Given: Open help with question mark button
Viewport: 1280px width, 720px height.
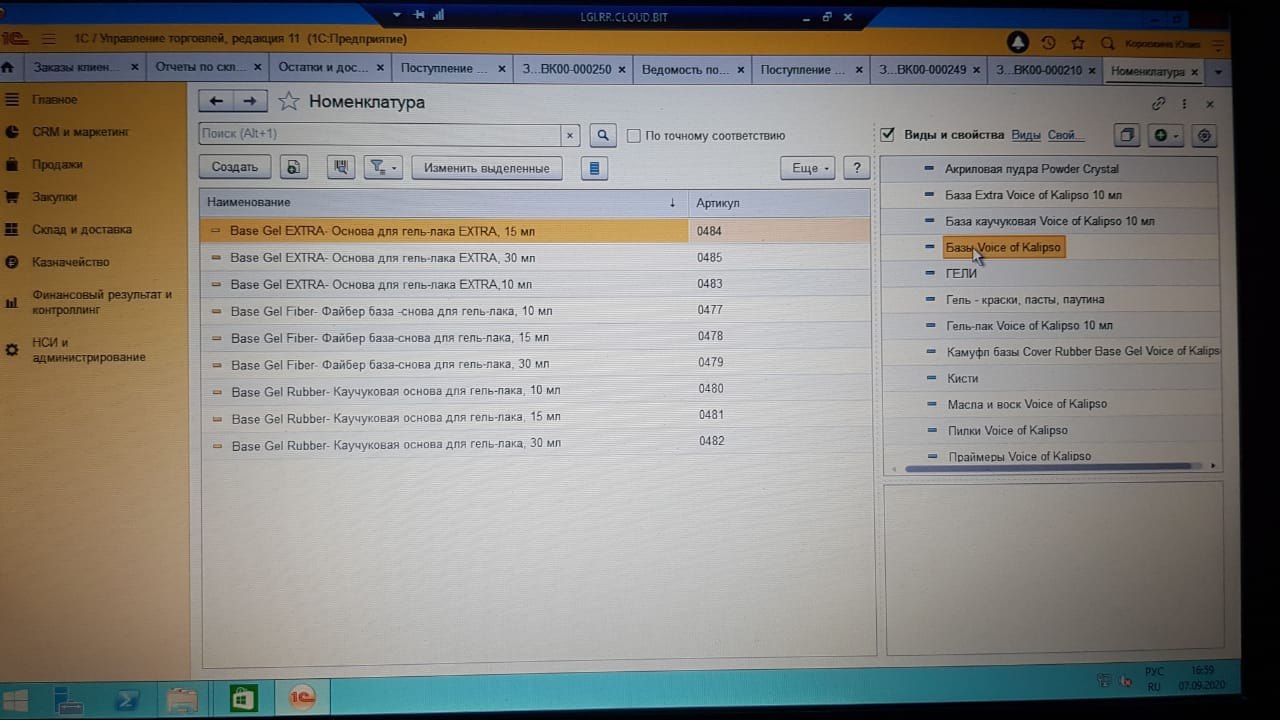Looking at the screenshot, I should coord(856,168).
